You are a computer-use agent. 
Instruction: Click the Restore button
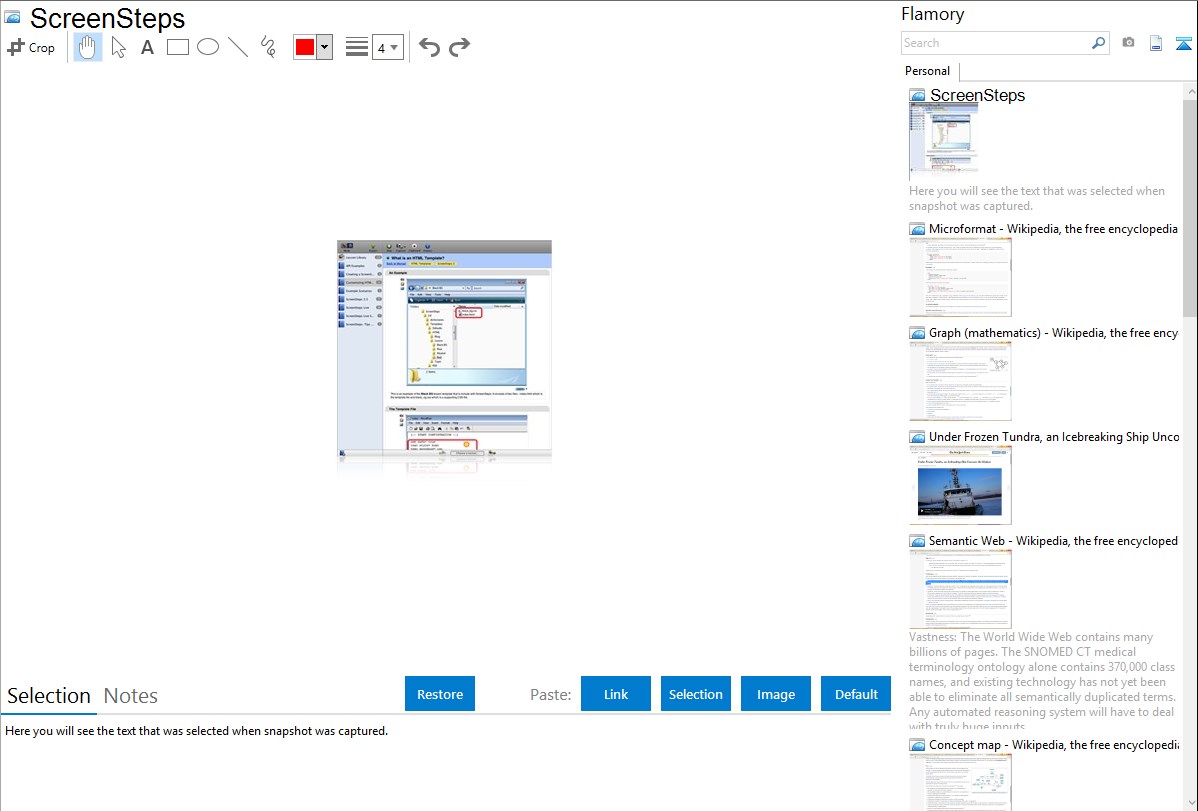click(x=440, y=694)
